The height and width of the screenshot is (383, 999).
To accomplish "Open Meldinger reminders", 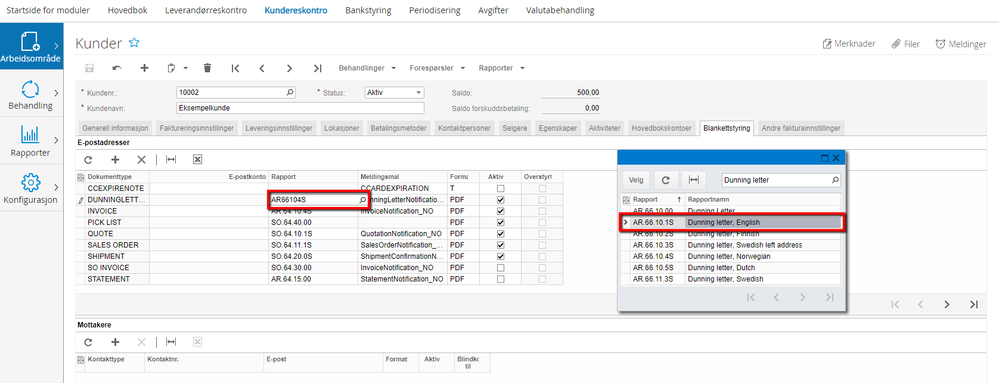I will 960,44.
